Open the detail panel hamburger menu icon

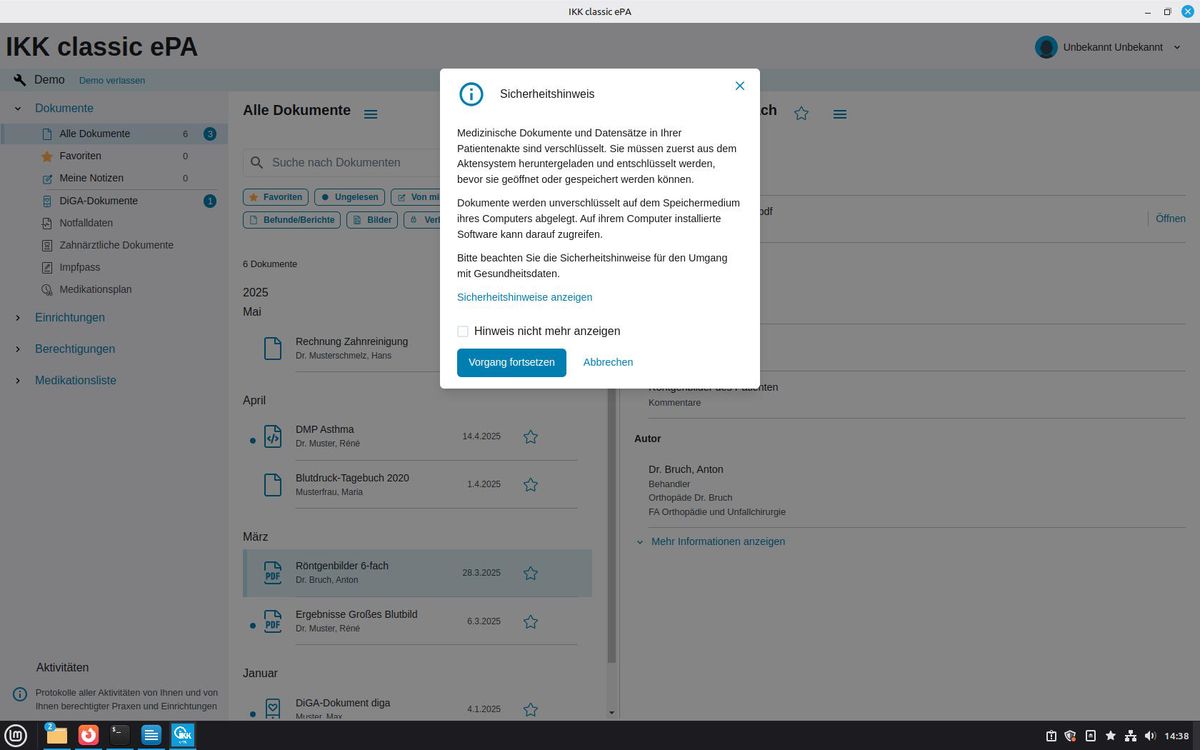tap(840, 114)
